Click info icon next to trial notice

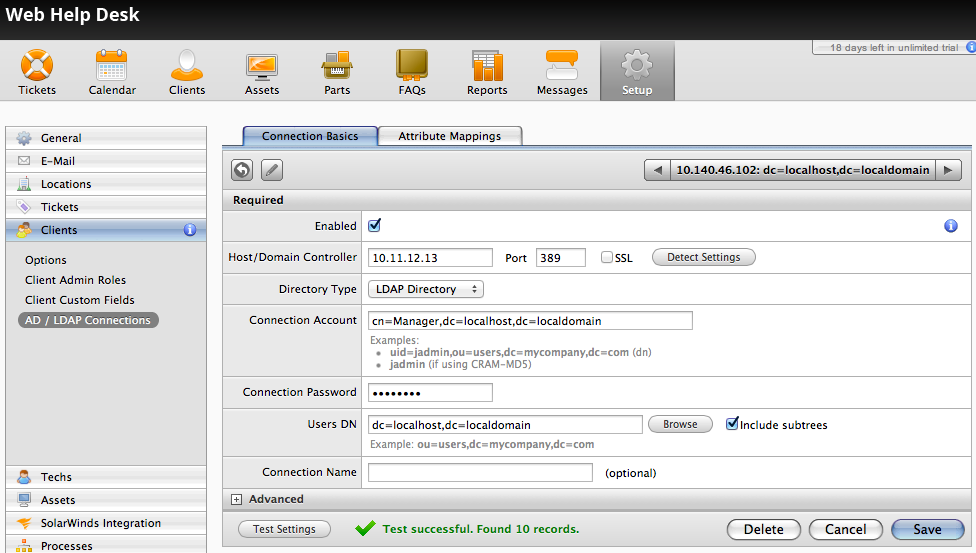coord(970,47)
